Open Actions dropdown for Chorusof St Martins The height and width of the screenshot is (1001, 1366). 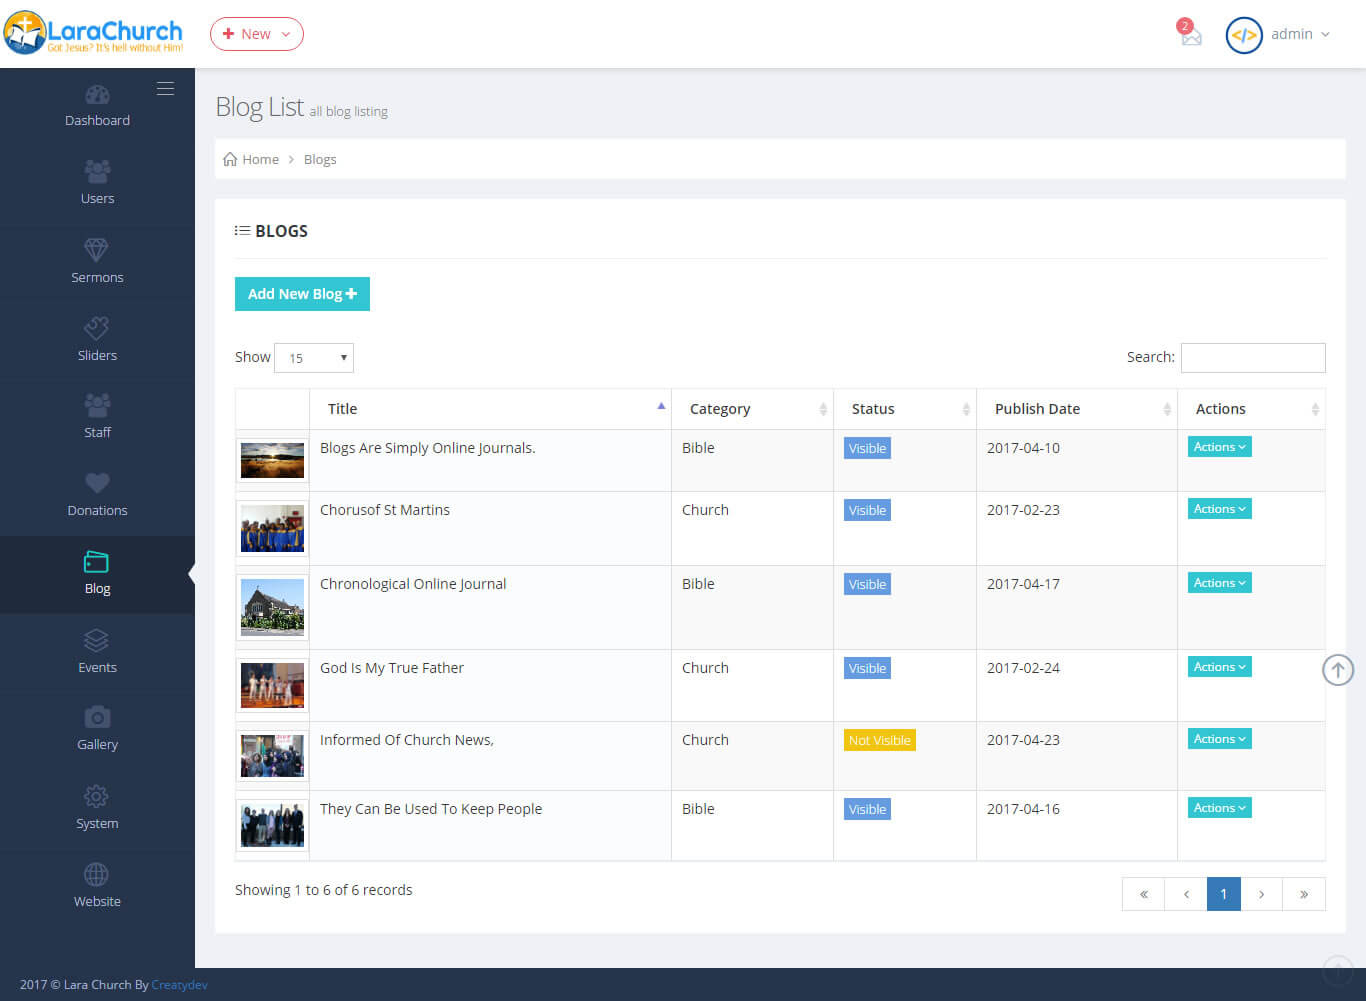1219,509
